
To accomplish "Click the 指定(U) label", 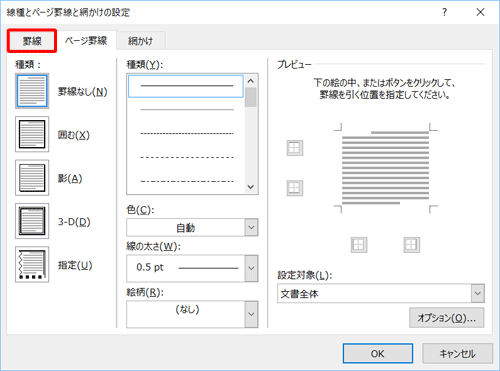I will [x=75, y=265].
